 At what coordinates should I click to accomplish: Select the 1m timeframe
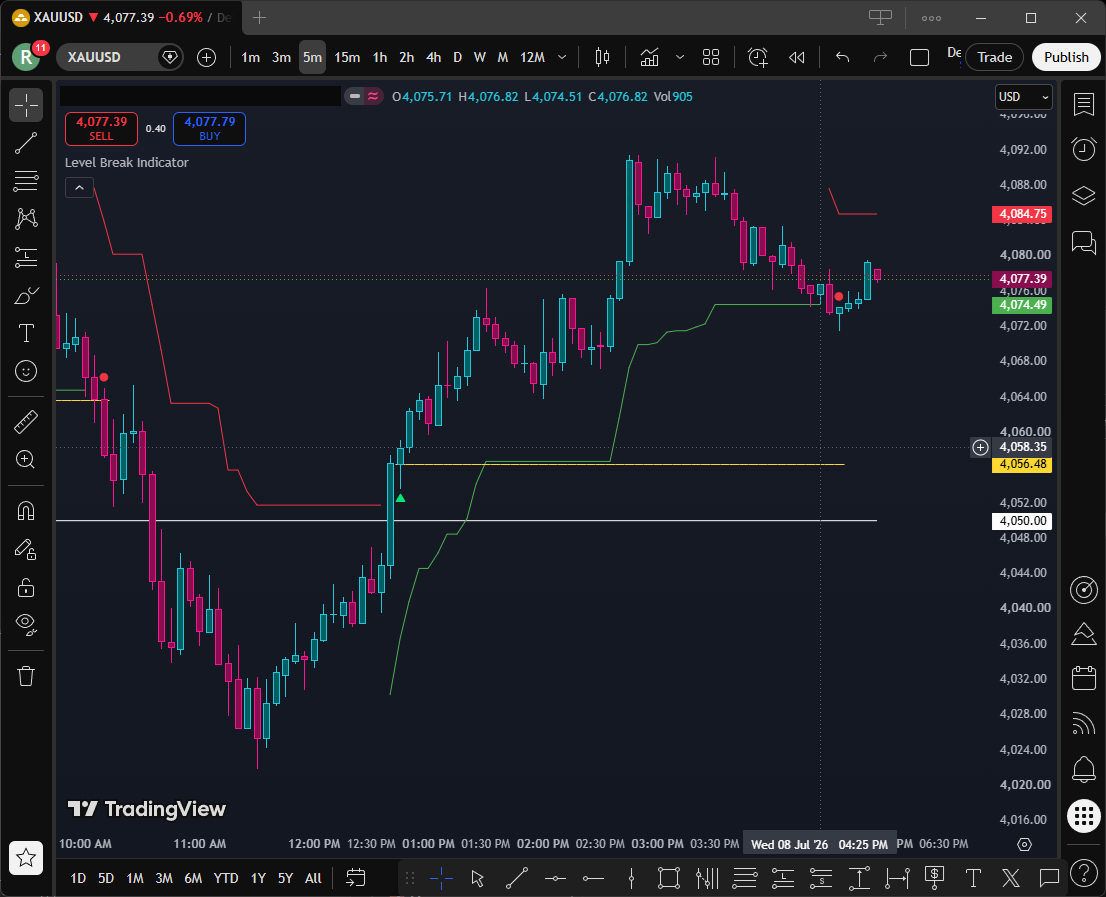pyautogui.click(x=250, y=57)
